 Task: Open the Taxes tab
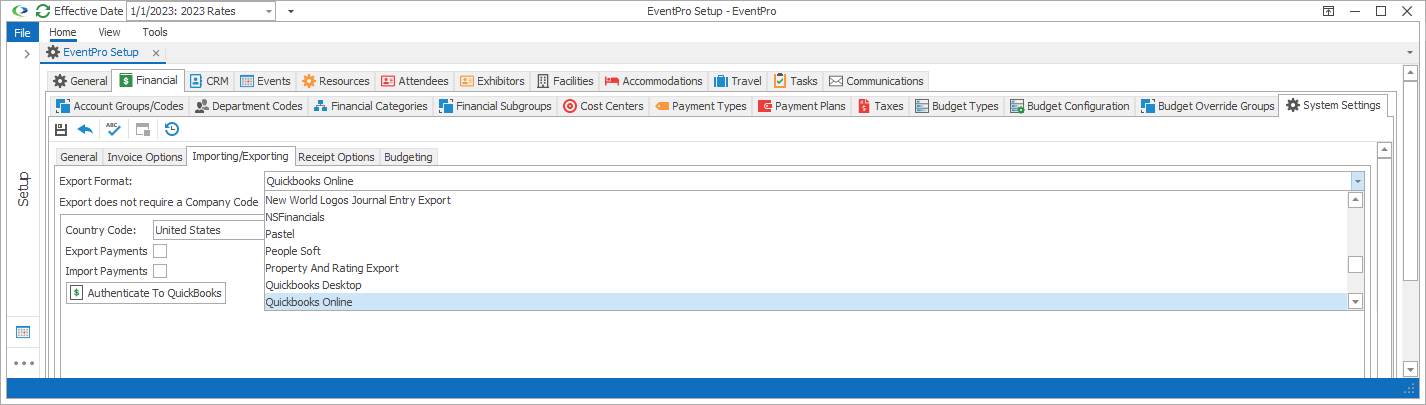click(x=880, y=106)
